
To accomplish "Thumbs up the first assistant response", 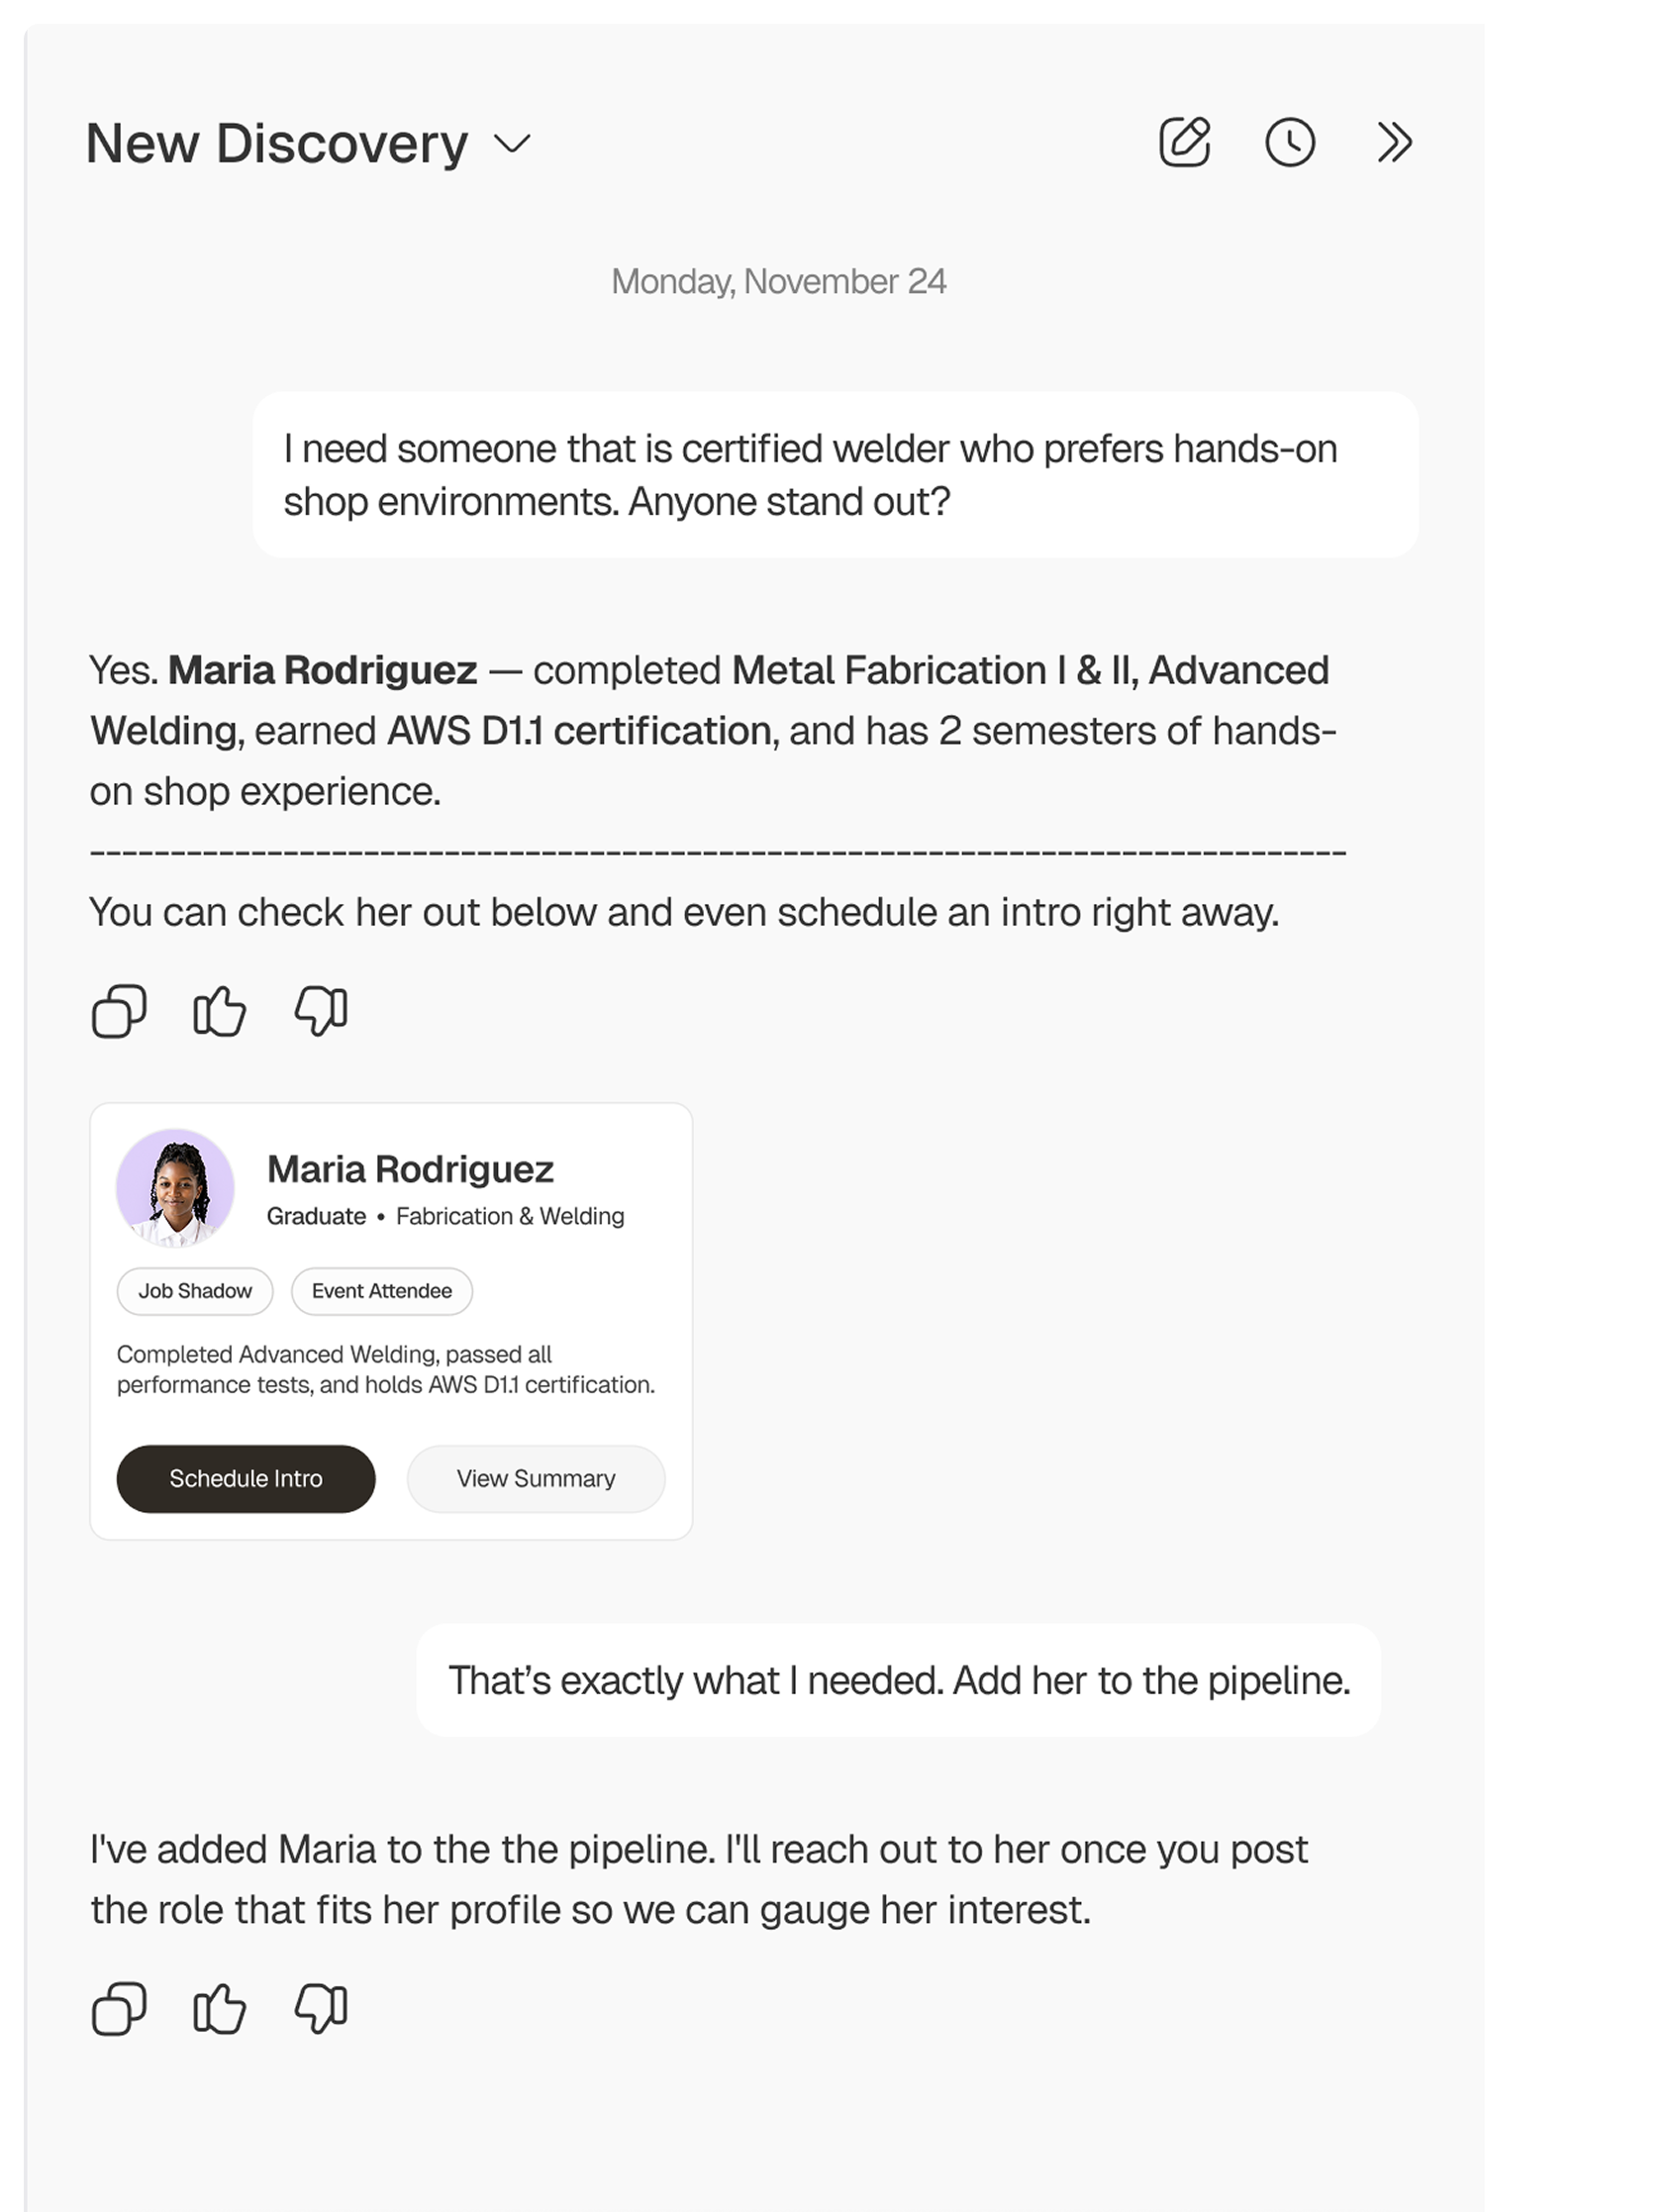I will 219,1011.
